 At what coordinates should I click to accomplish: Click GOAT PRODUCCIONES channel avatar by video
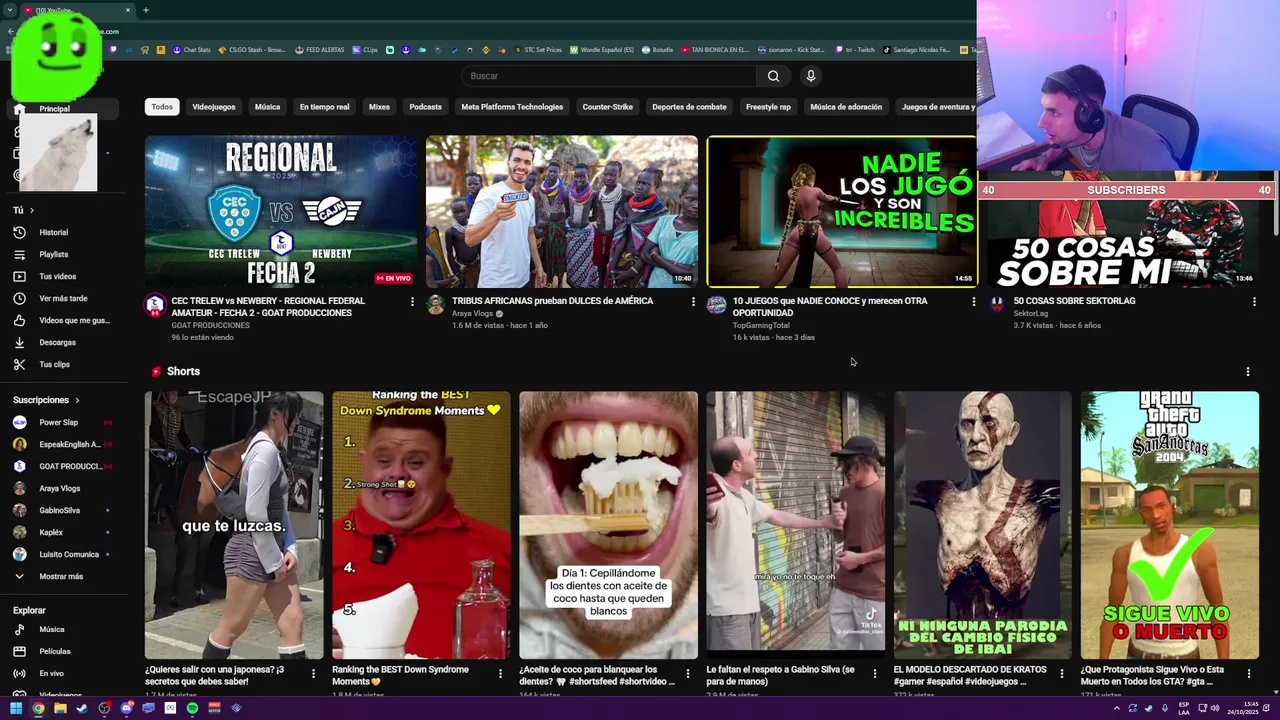155,305
